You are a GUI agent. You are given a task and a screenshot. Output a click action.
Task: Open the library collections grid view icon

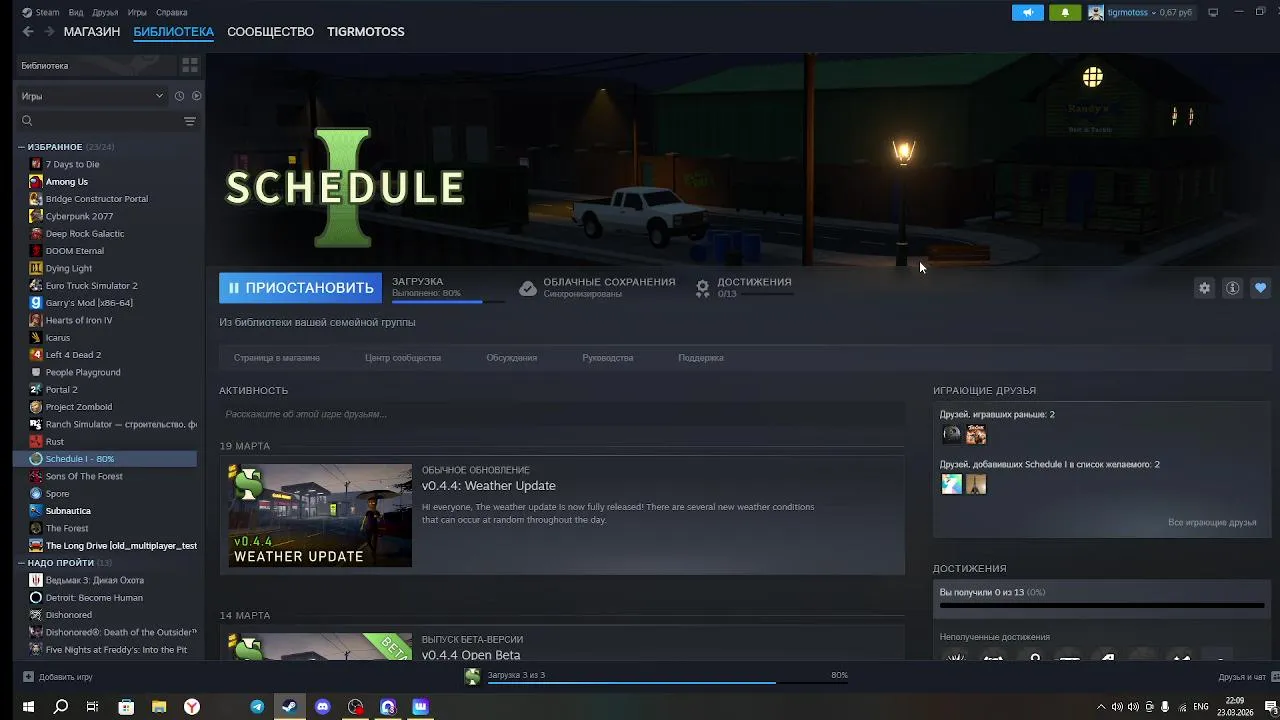190,65
